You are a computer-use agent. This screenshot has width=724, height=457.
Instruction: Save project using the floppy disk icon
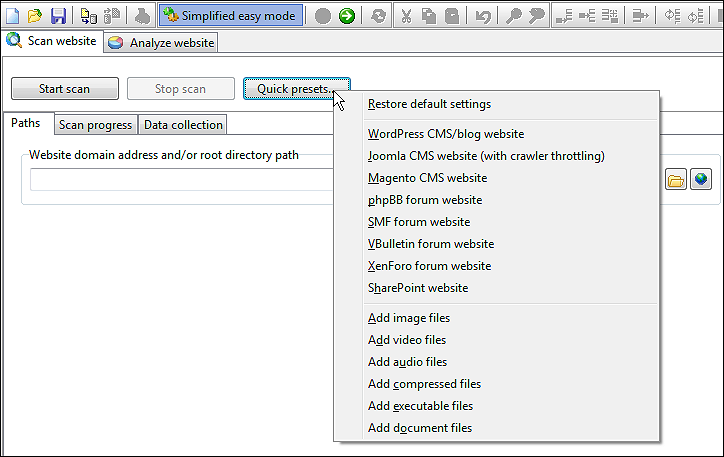[58, 16]
